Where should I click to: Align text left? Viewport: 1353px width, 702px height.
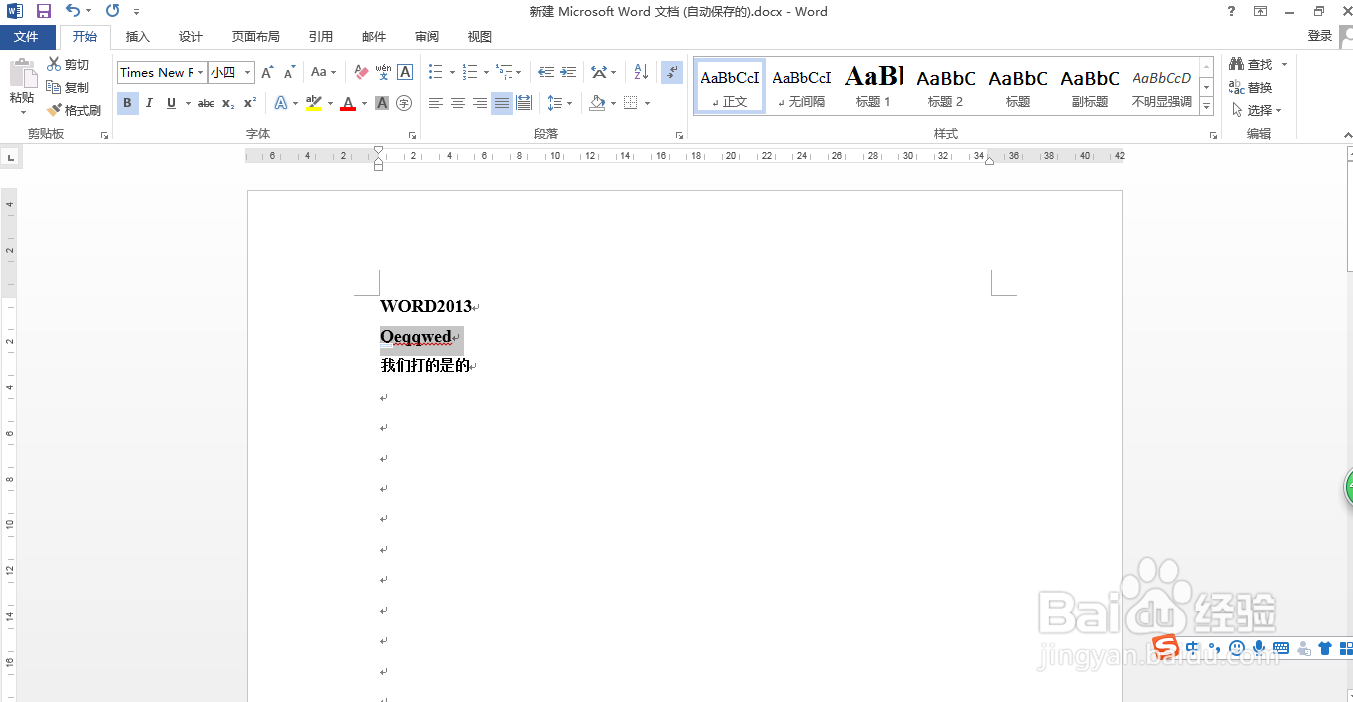click(x=436, y=103)
